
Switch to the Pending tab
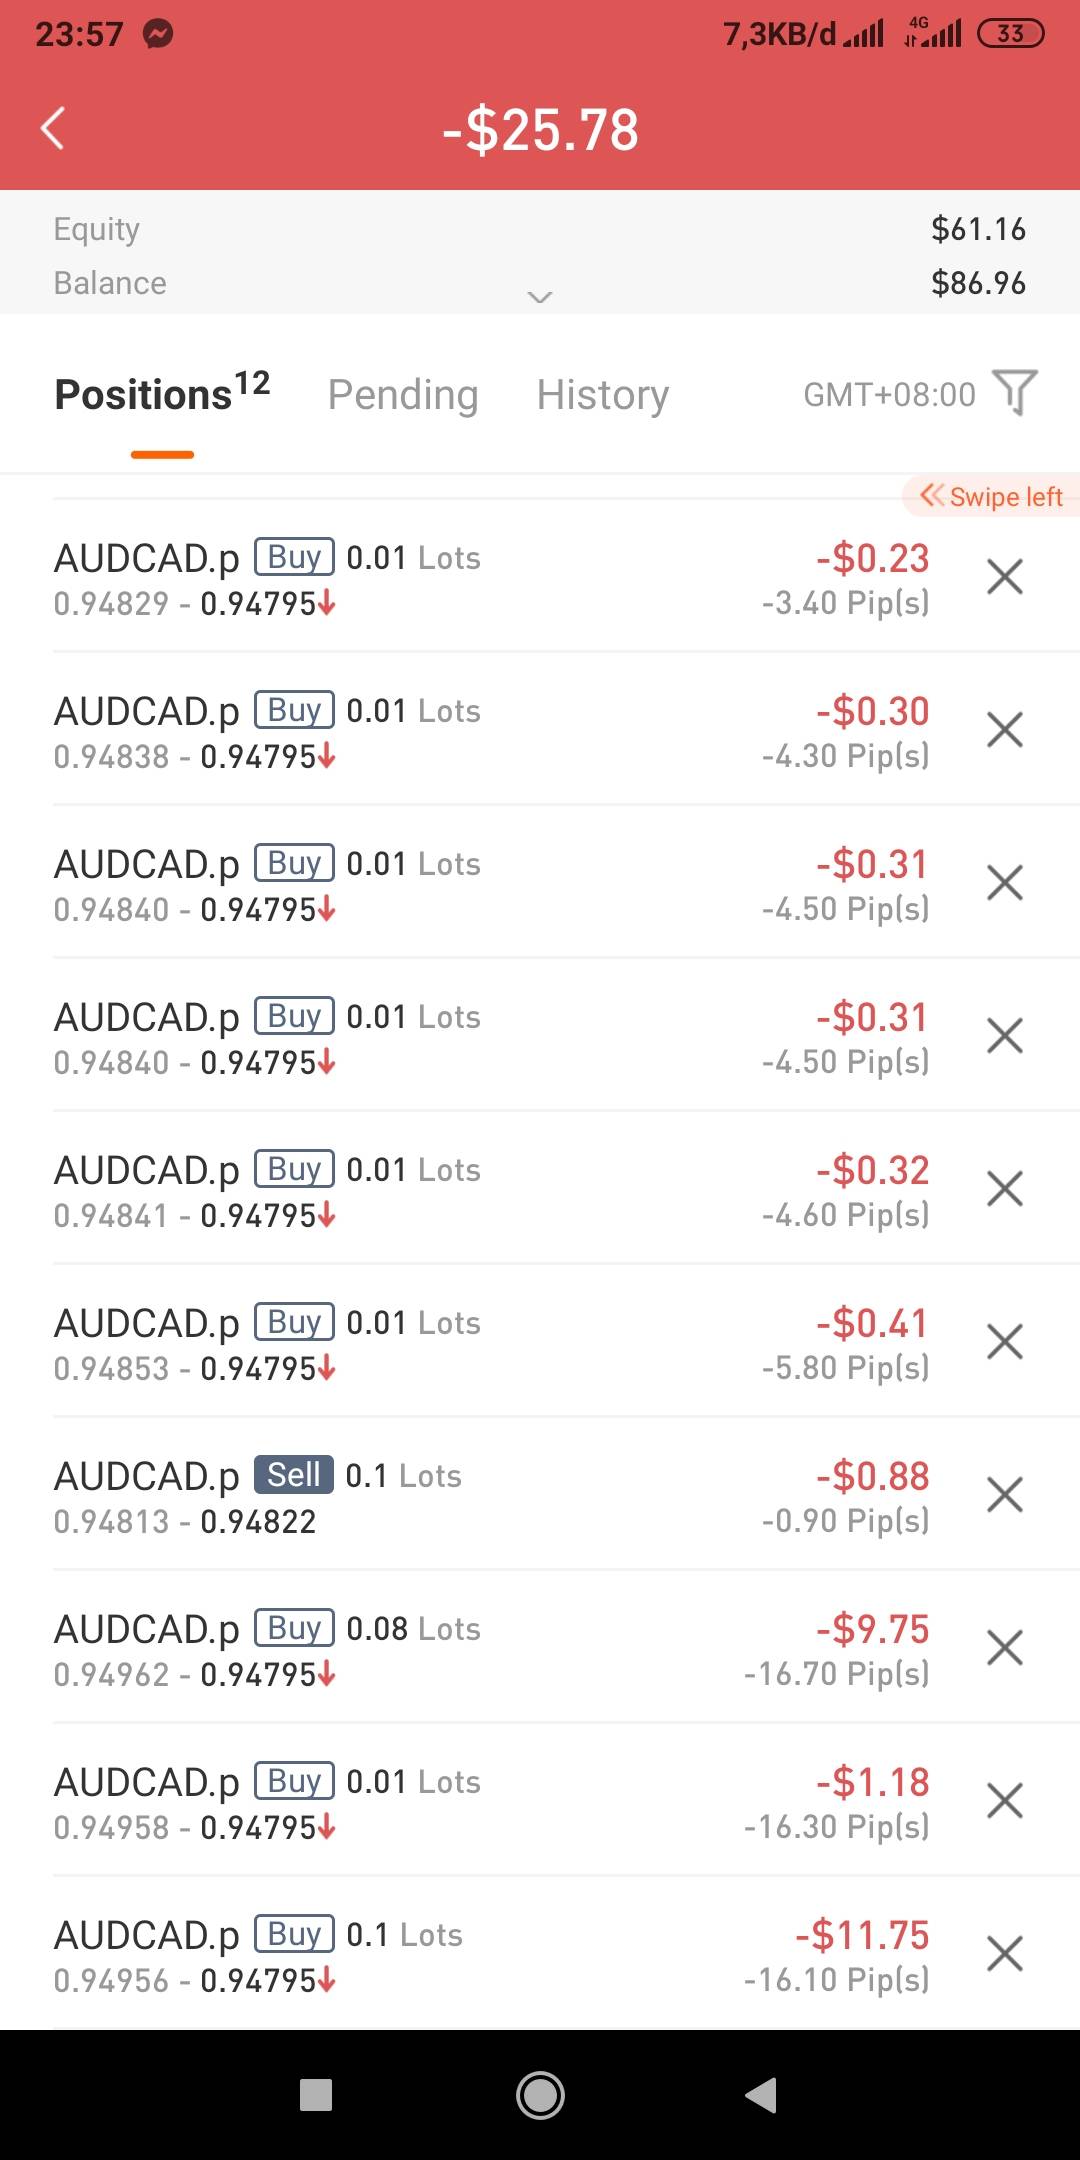pyautogui.click(x=403, y=395)
